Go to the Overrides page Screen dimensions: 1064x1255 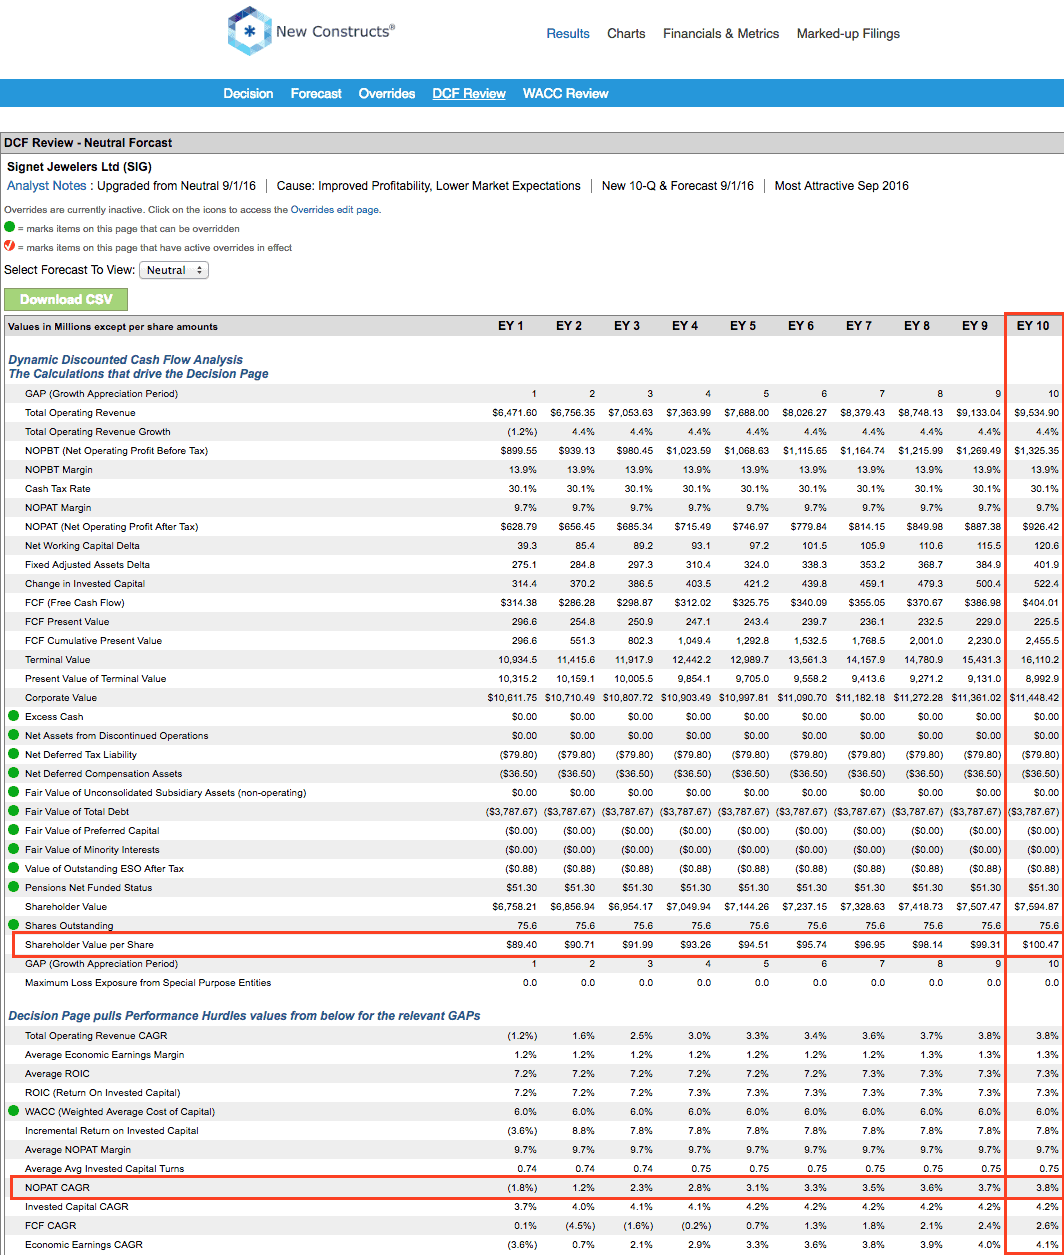pyautogui.click(x=387, y=93)
